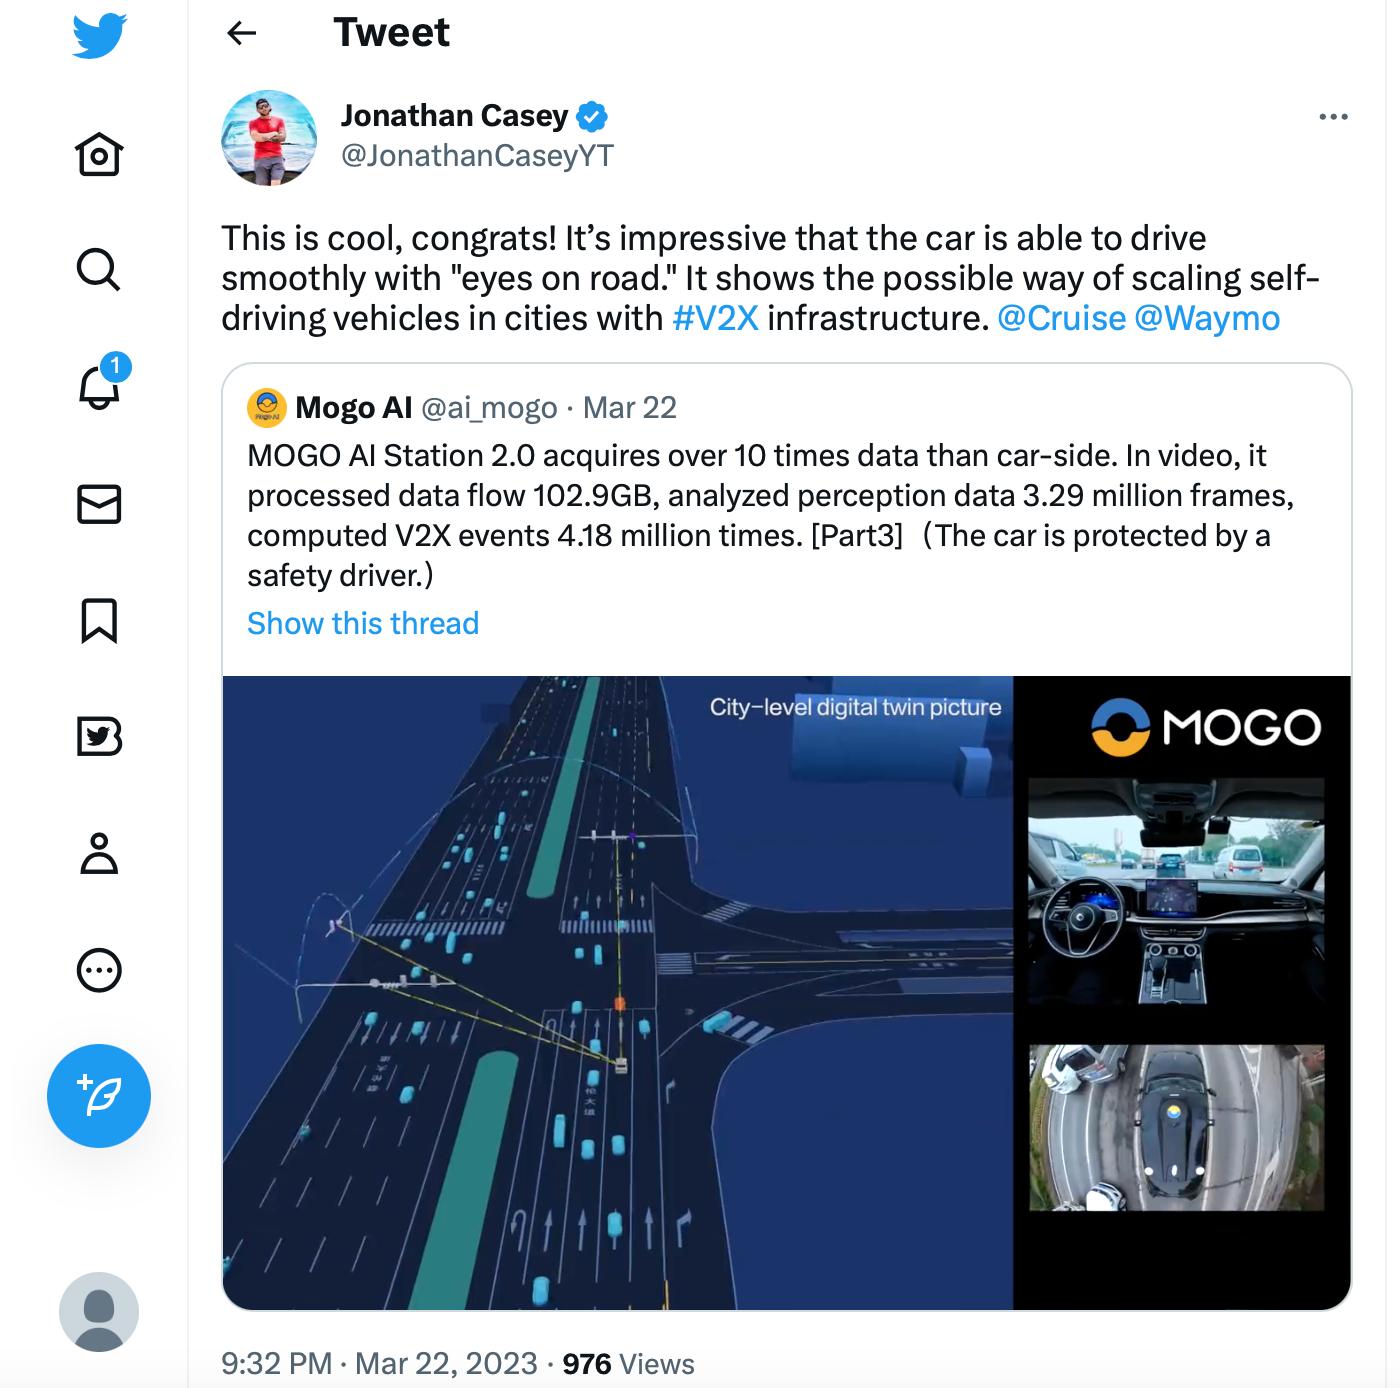Open Jonathan Casey's profile picture
Image resolution: width=1400 pixels, height=1388 pixels.
(x=269, y=137)
